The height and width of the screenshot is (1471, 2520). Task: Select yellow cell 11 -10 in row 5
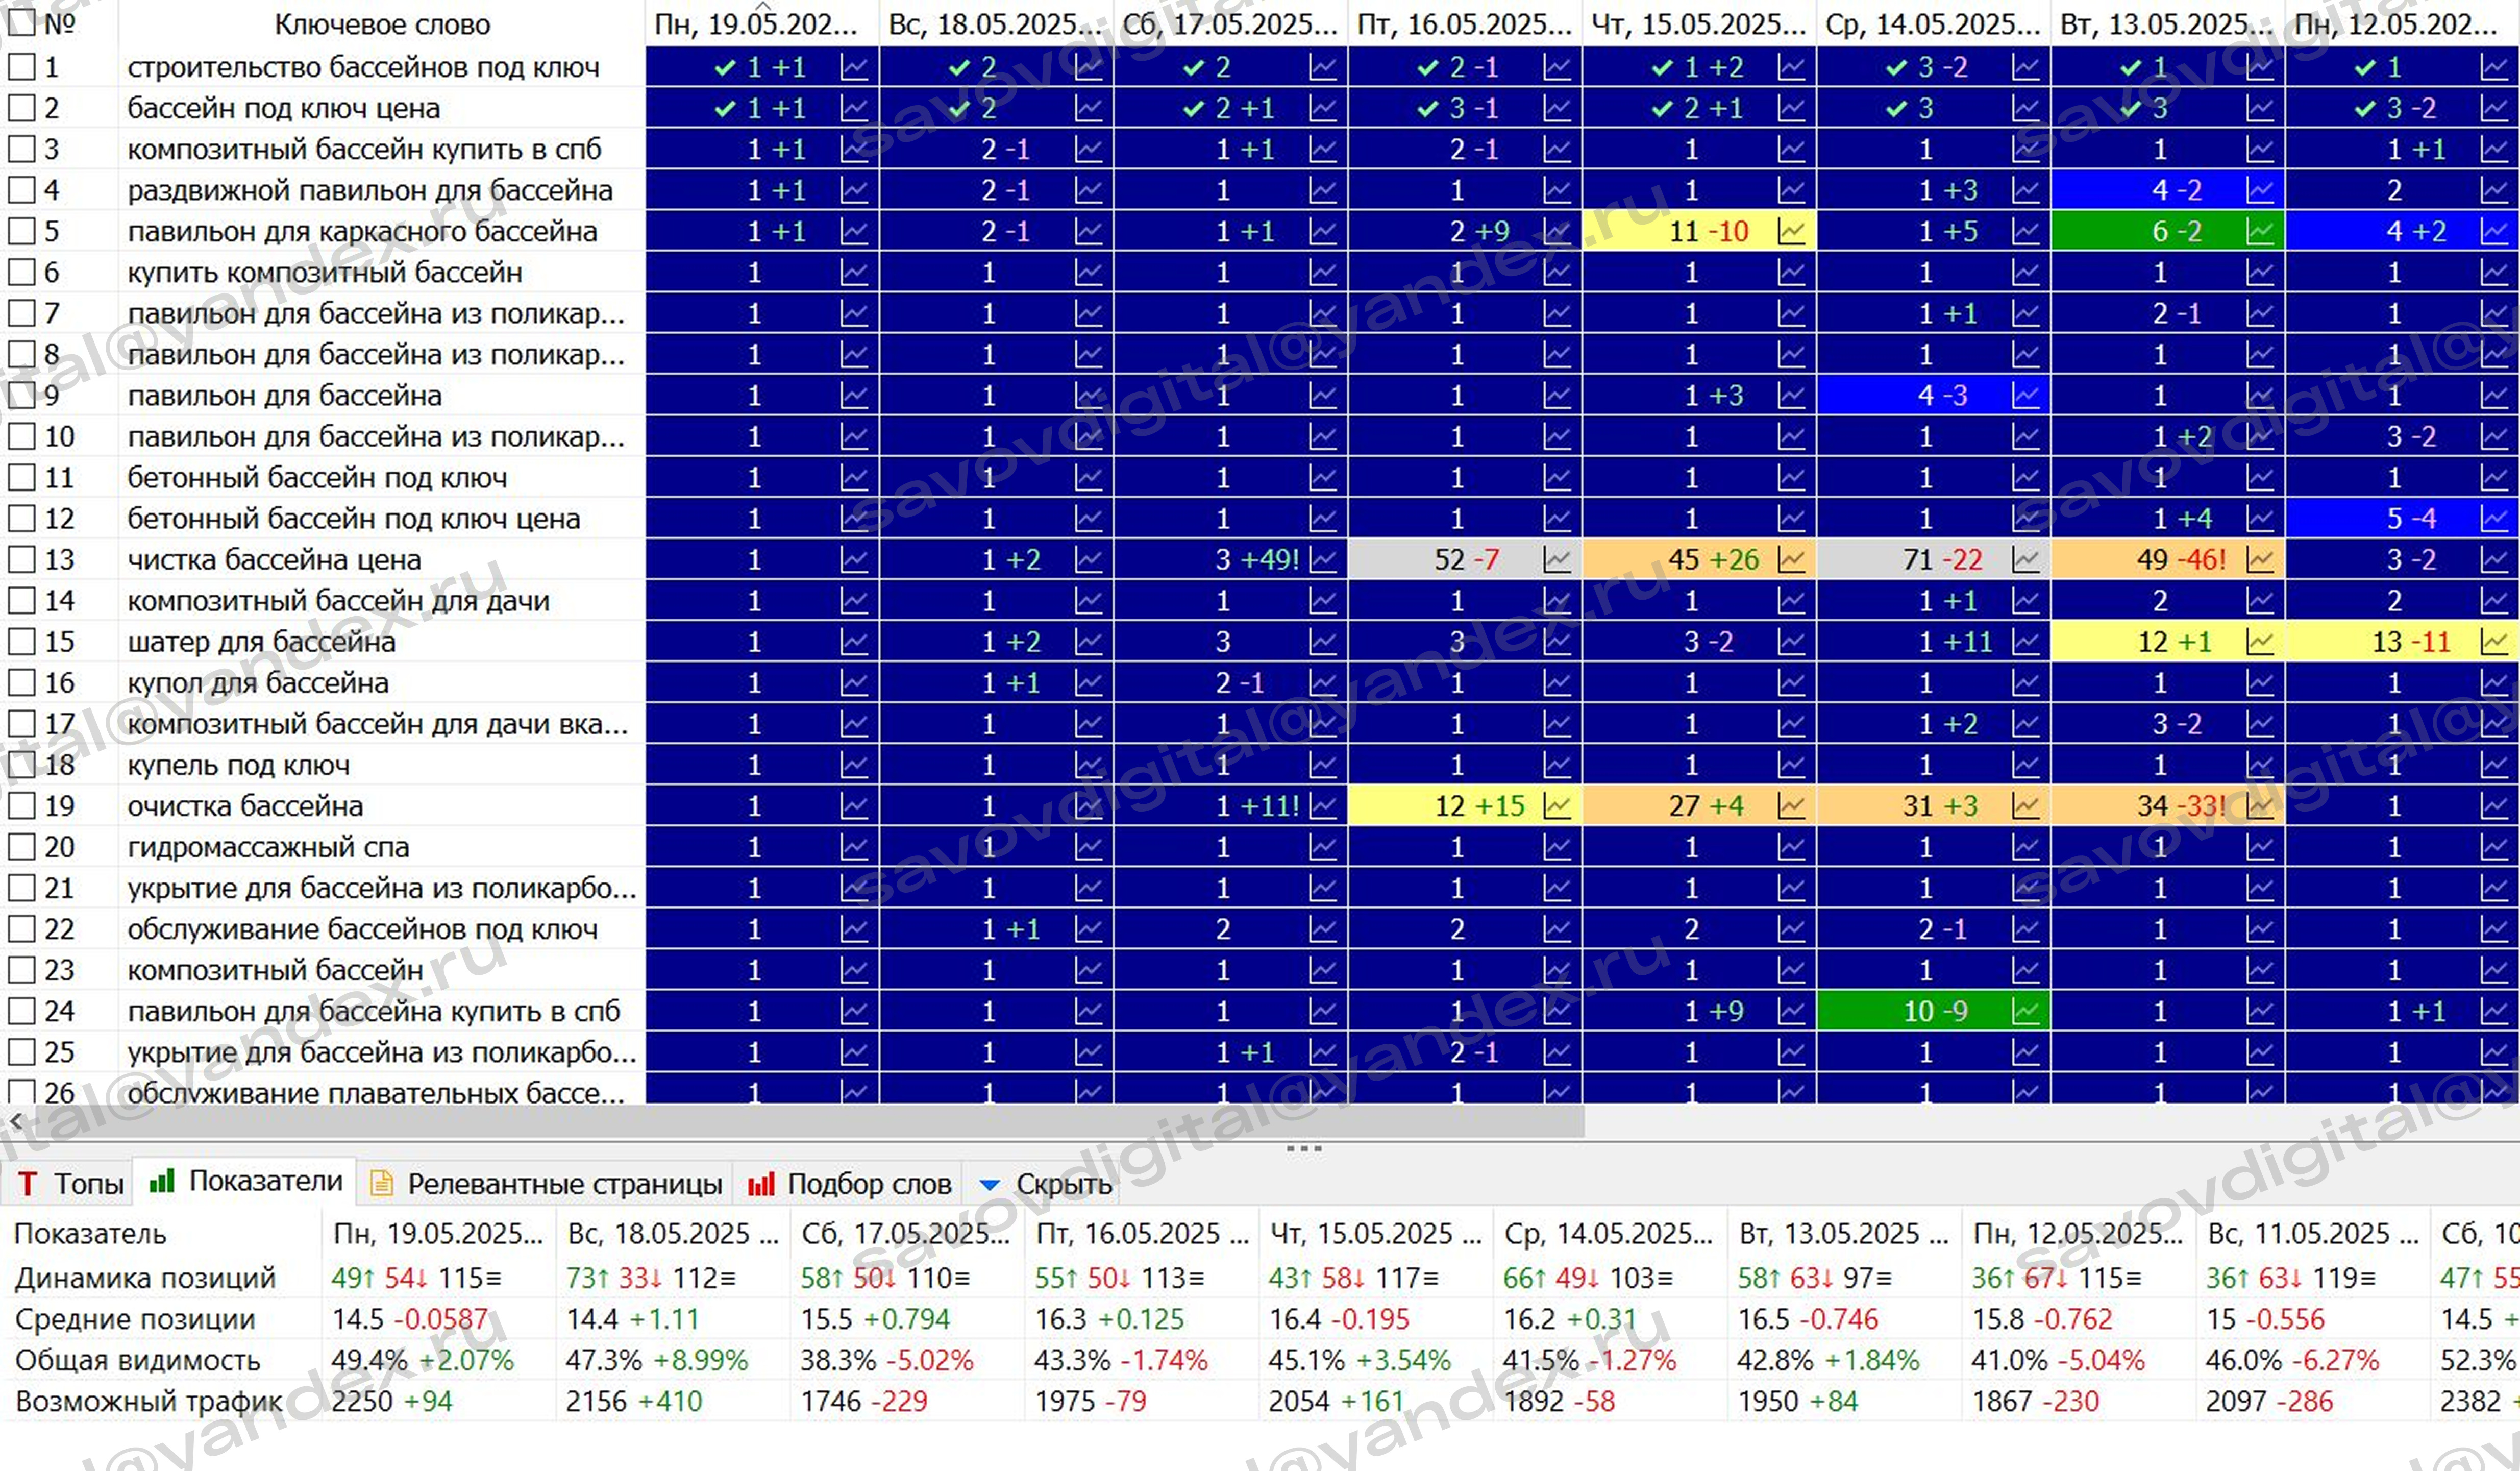point(1699,231)
